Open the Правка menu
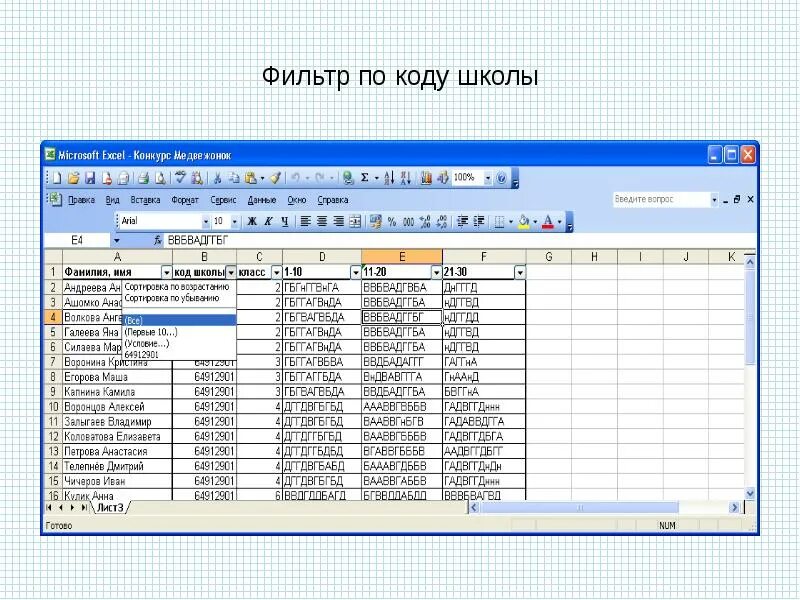This screenshot has width=800, height=600. [x=82, y=200]
